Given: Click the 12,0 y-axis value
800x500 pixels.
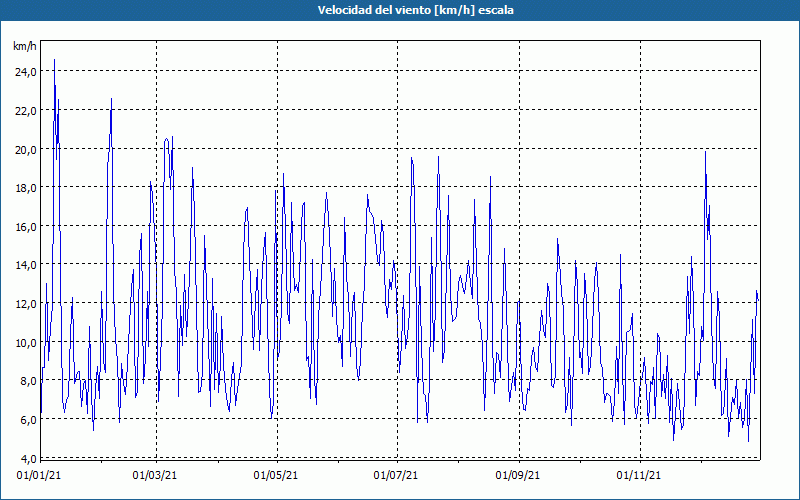Looking at the screenshot, I should 26,304.
